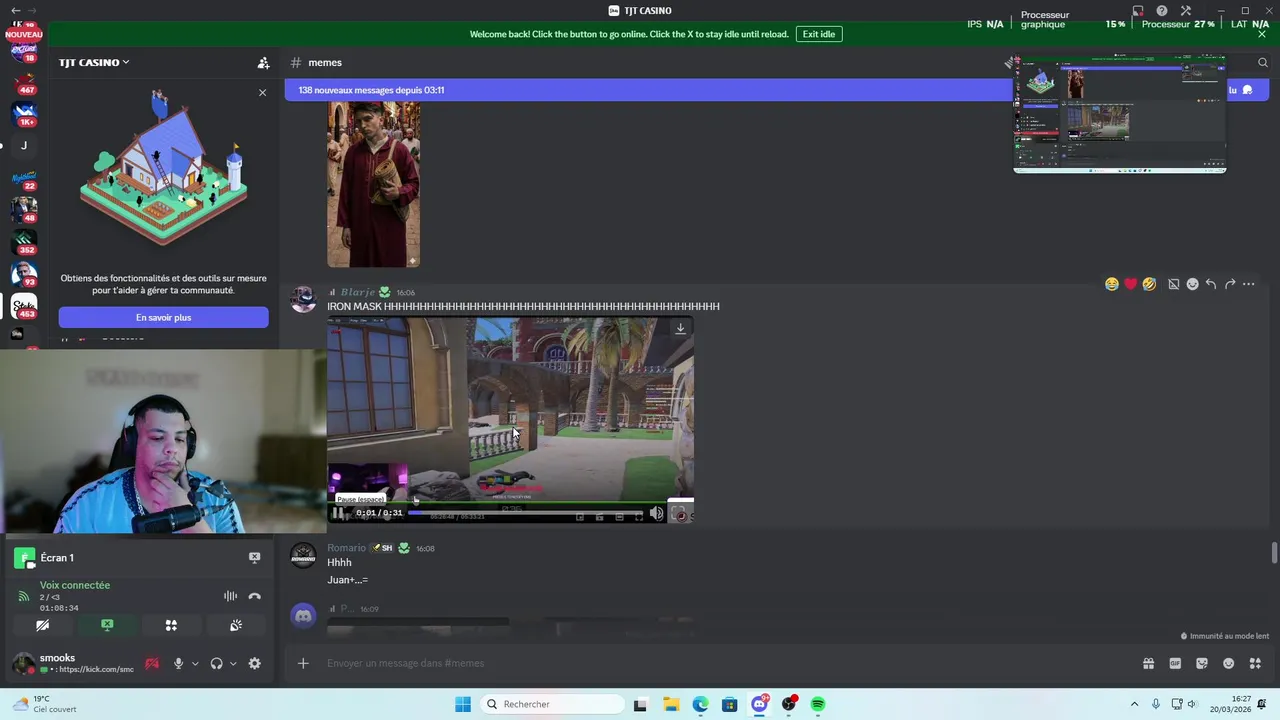
Task: Open Spotify from the taskbar
Action: click(x=818, y=704)
